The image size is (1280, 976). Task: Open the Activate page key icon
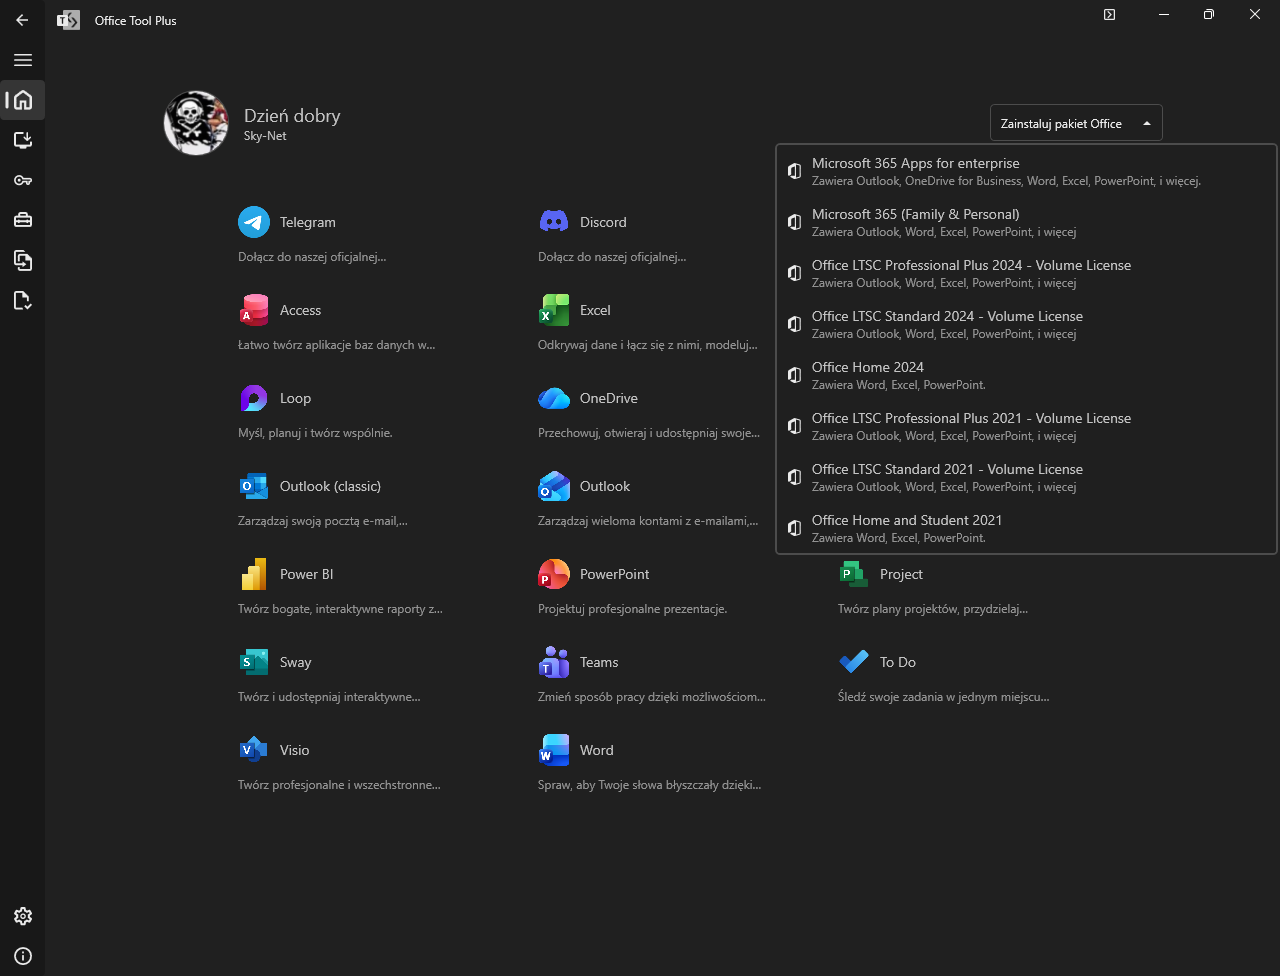[23, 180]
